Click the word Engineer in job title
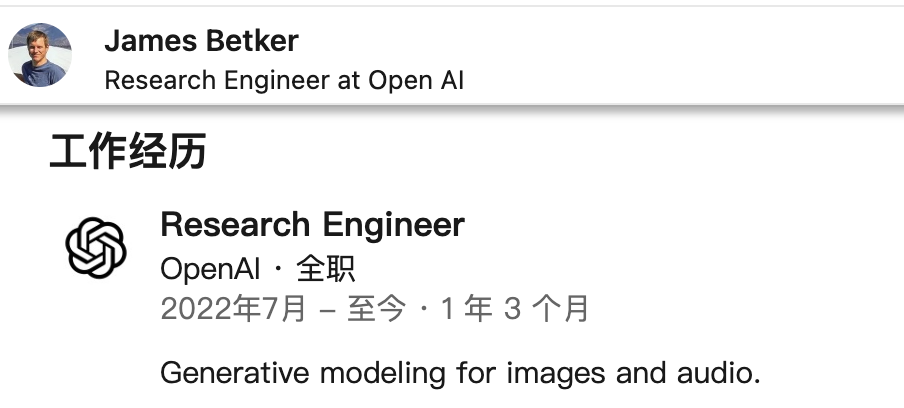 click(x=393, y=226)
